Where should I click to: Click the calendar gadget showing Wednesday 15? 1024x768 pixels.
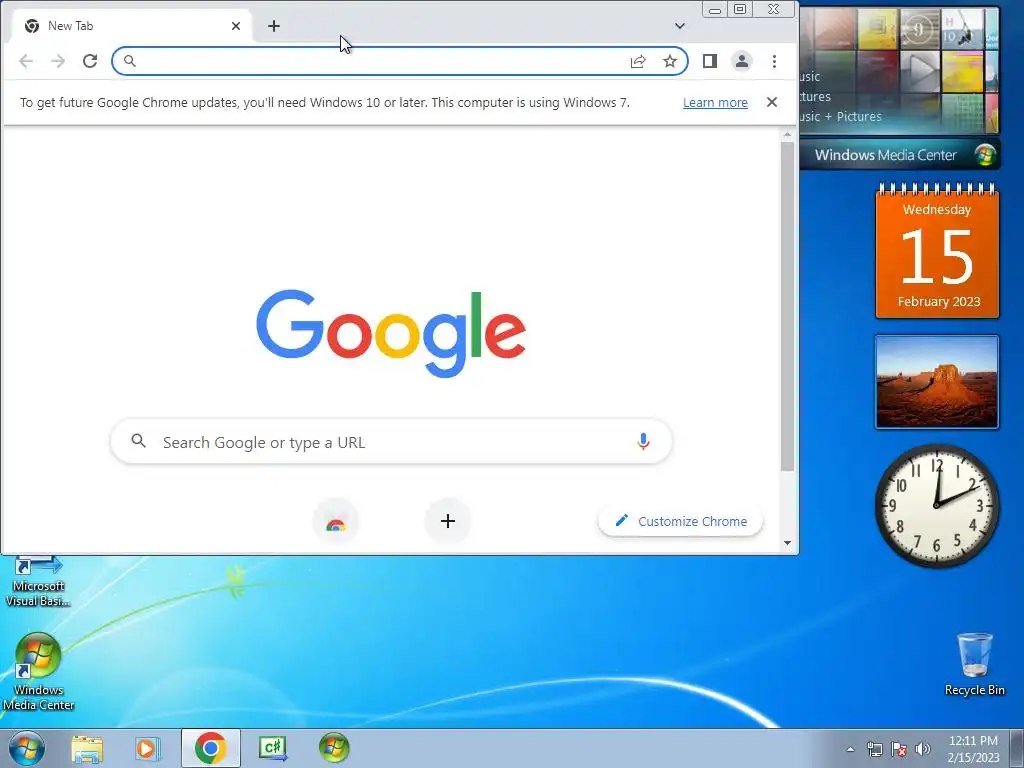[x=937, y=252]
